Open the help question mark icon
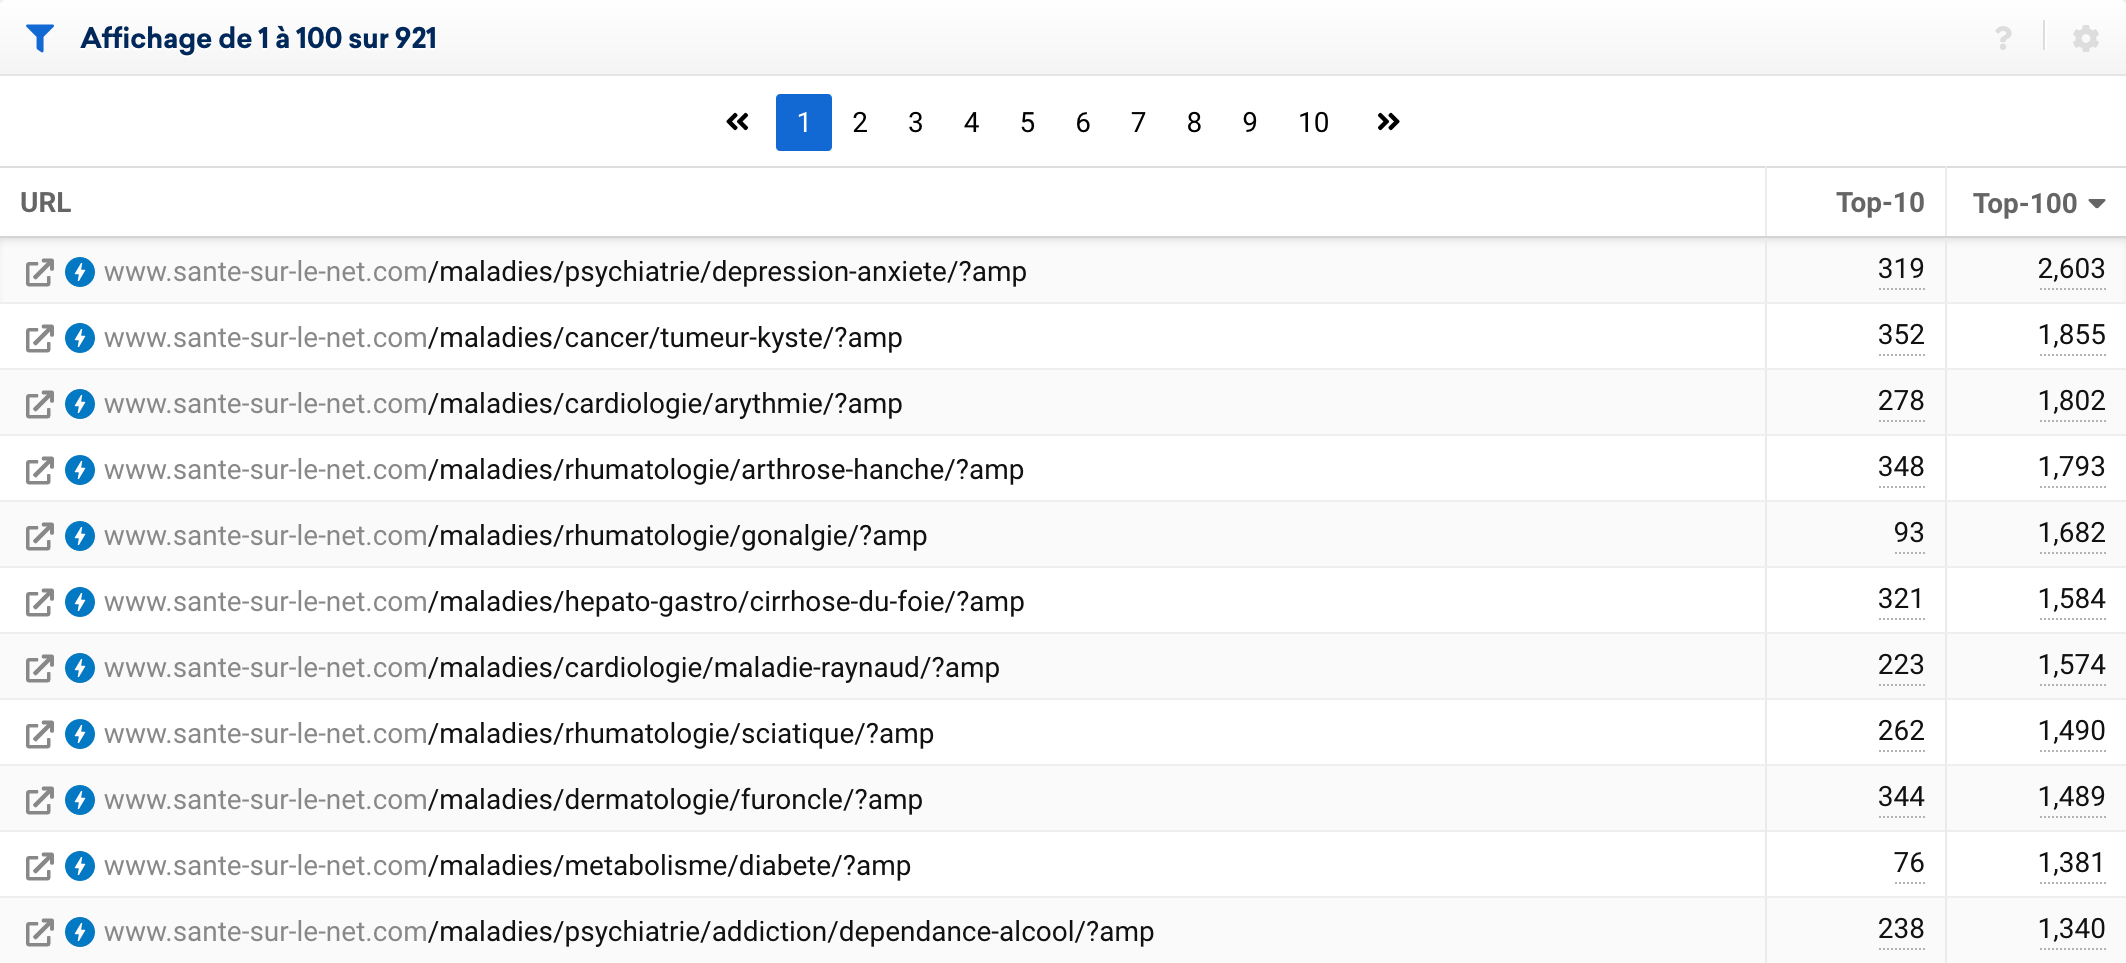This screenshot has width=2126, height=963. coord(2003,38)
